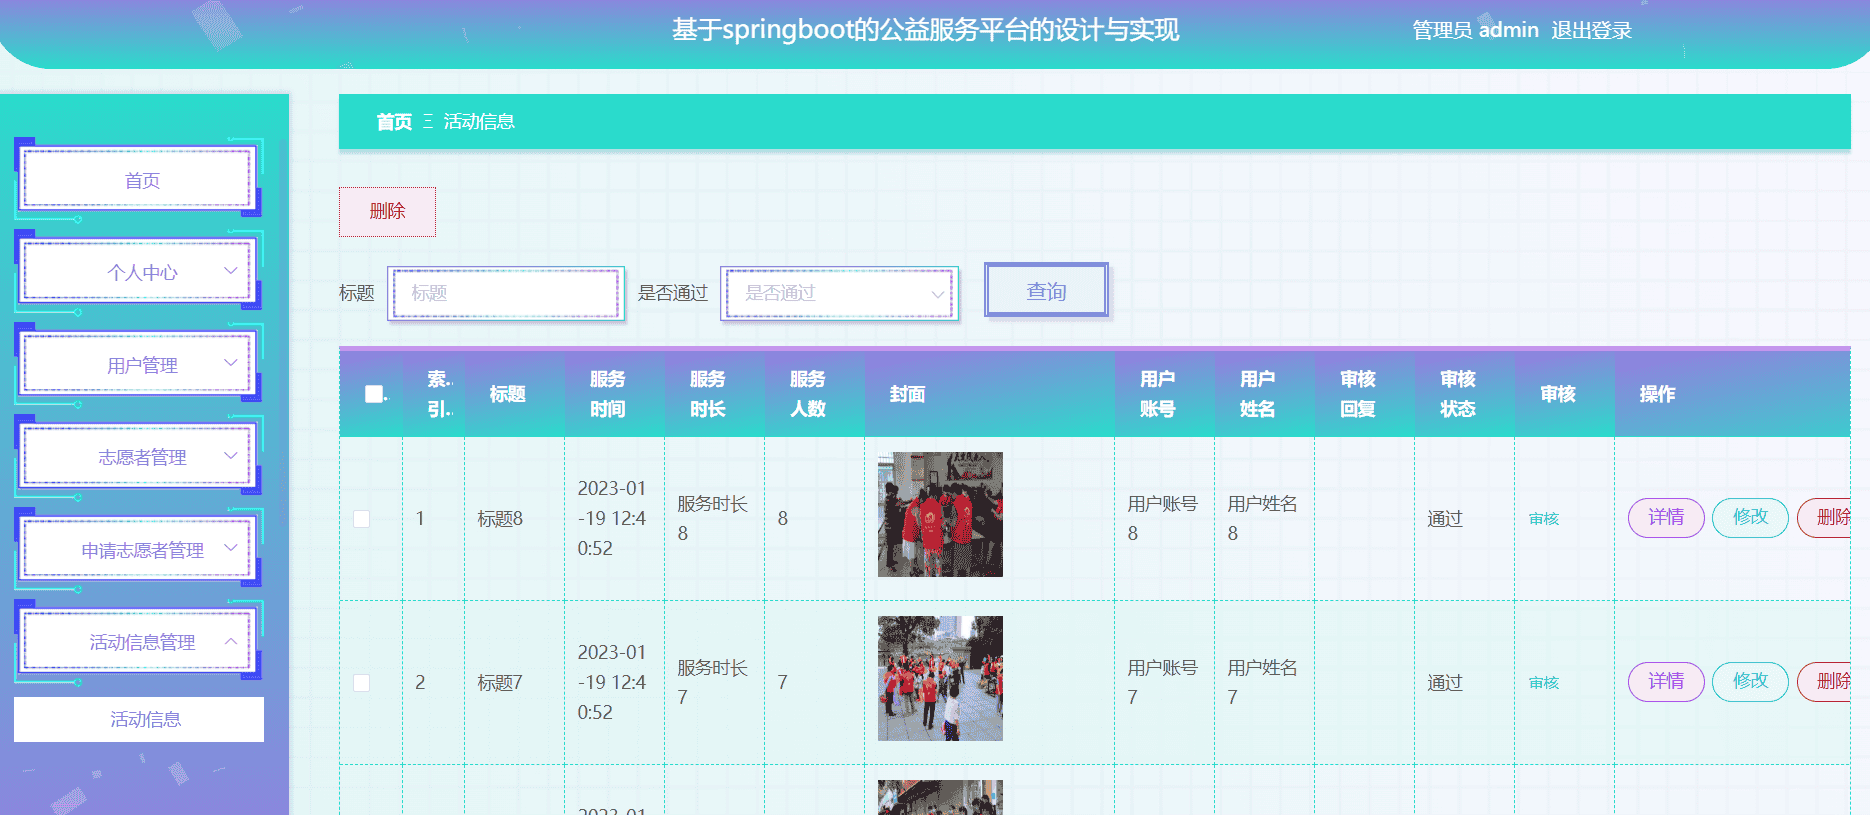Check the checkbox for row 标题8
The height and width of the screenshot is (815, 1870).
(x=362, y=519)
